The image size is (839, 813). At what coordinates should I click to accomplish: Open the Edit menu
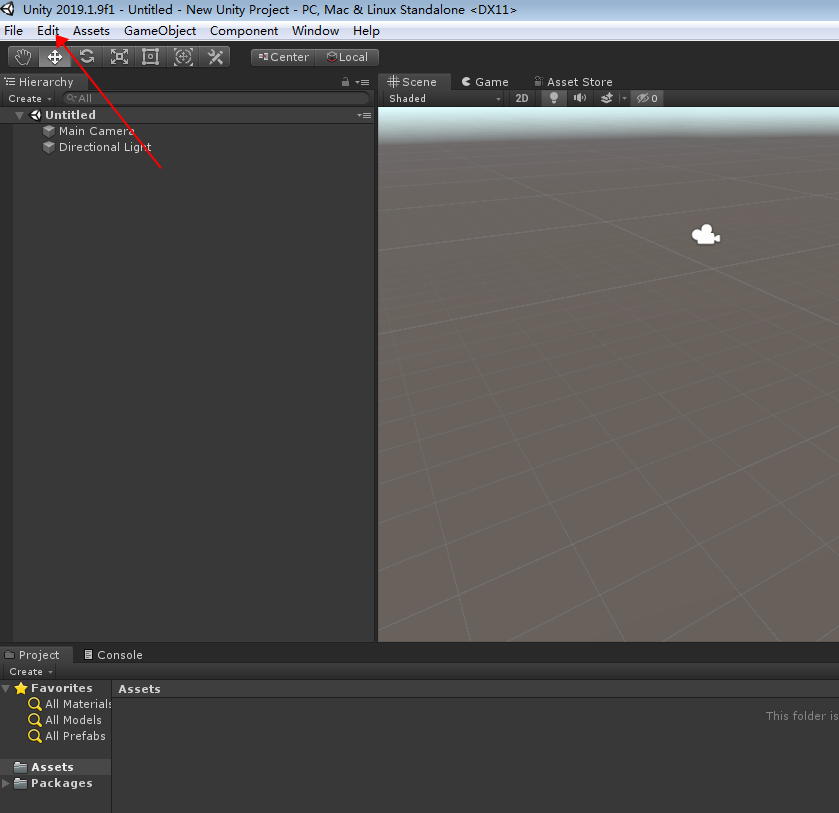48,30
